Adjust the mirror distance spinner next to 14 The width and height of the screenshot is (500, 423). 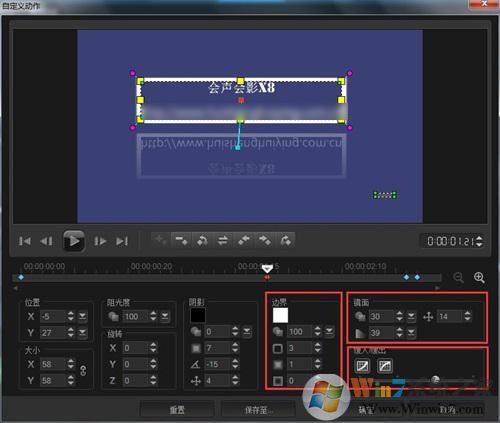click(468, 316)
